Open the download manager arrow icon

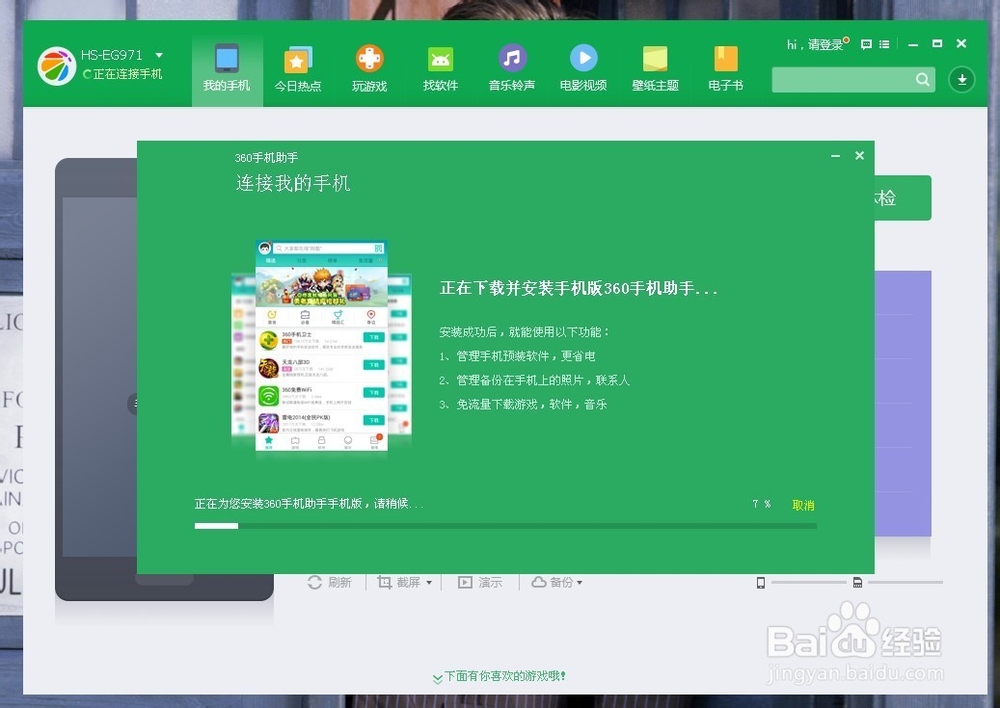coord(962,80)
